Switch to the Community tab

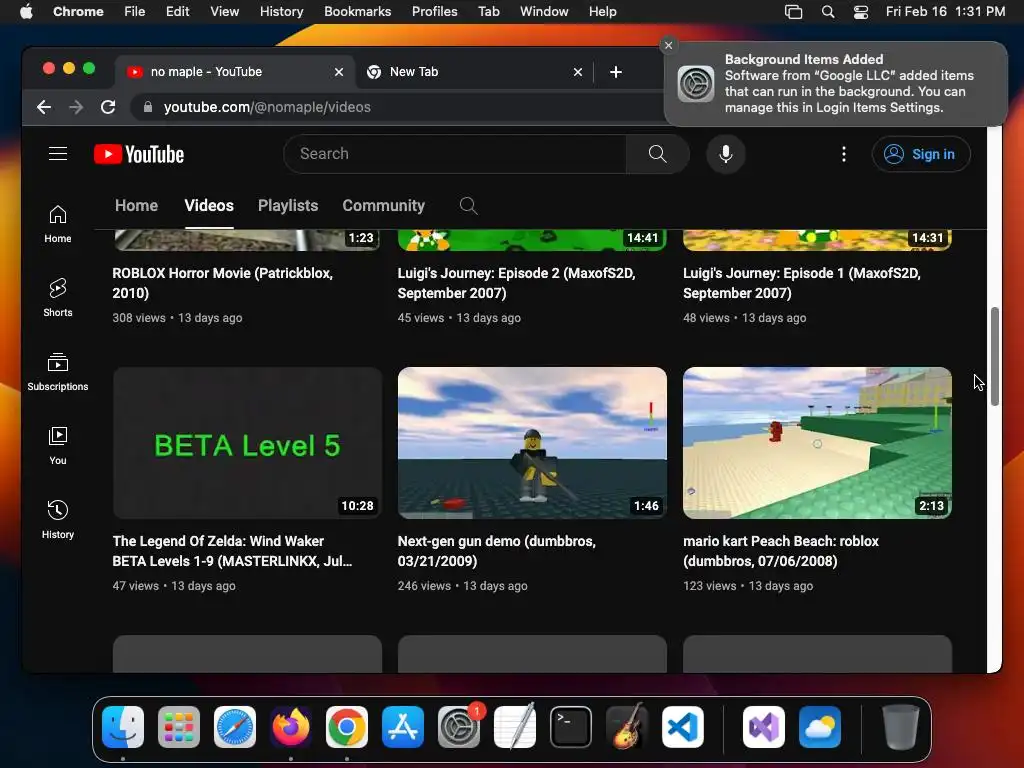pyautogui.click(x=383, y=206)
